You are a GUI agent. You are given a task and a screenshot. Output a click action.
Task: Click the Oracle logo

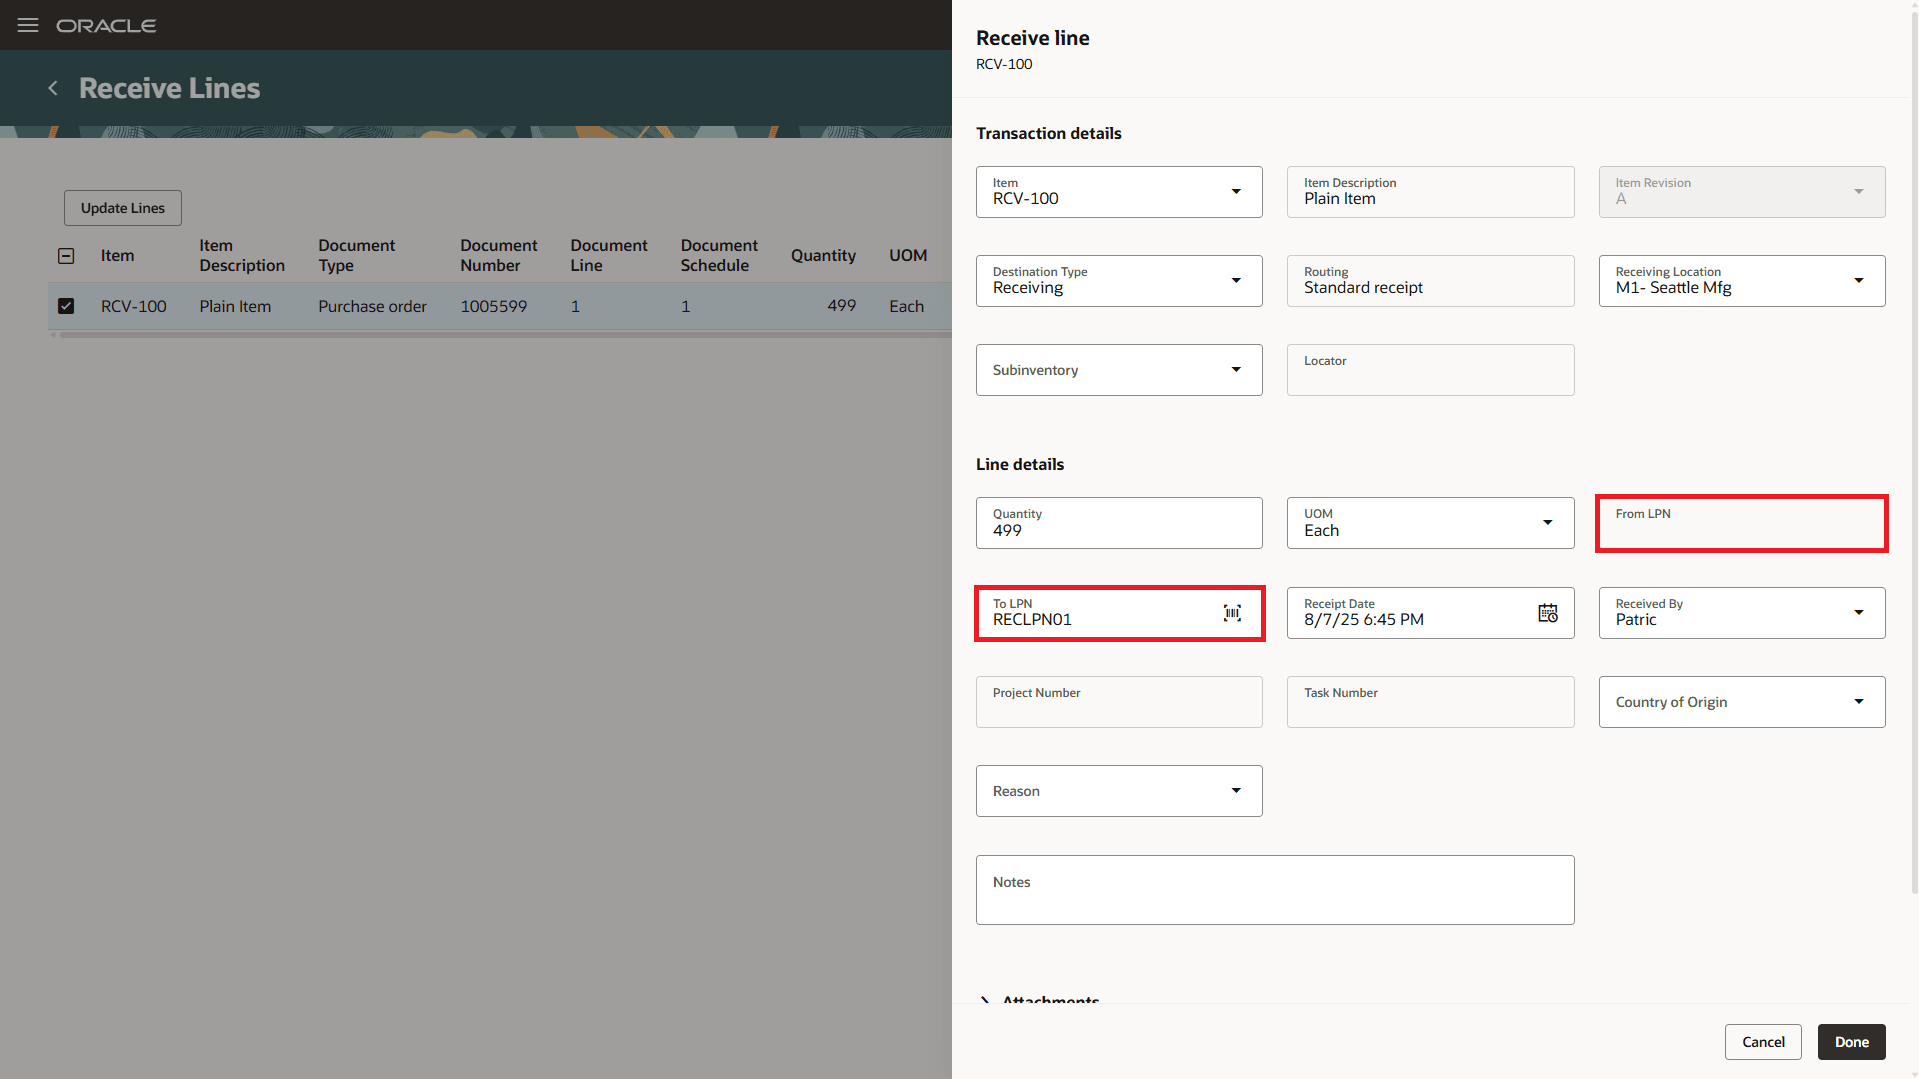[x=106, y=26]
